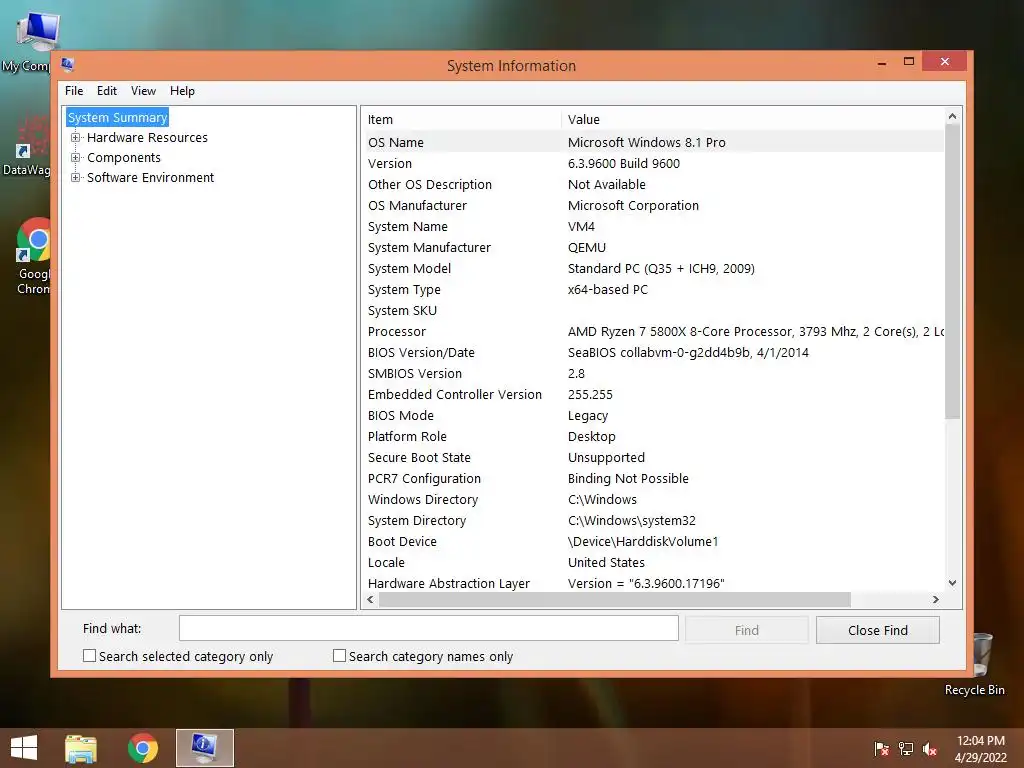
Task: Click the muted volume tray icon
Action: (x=930, y=749)
